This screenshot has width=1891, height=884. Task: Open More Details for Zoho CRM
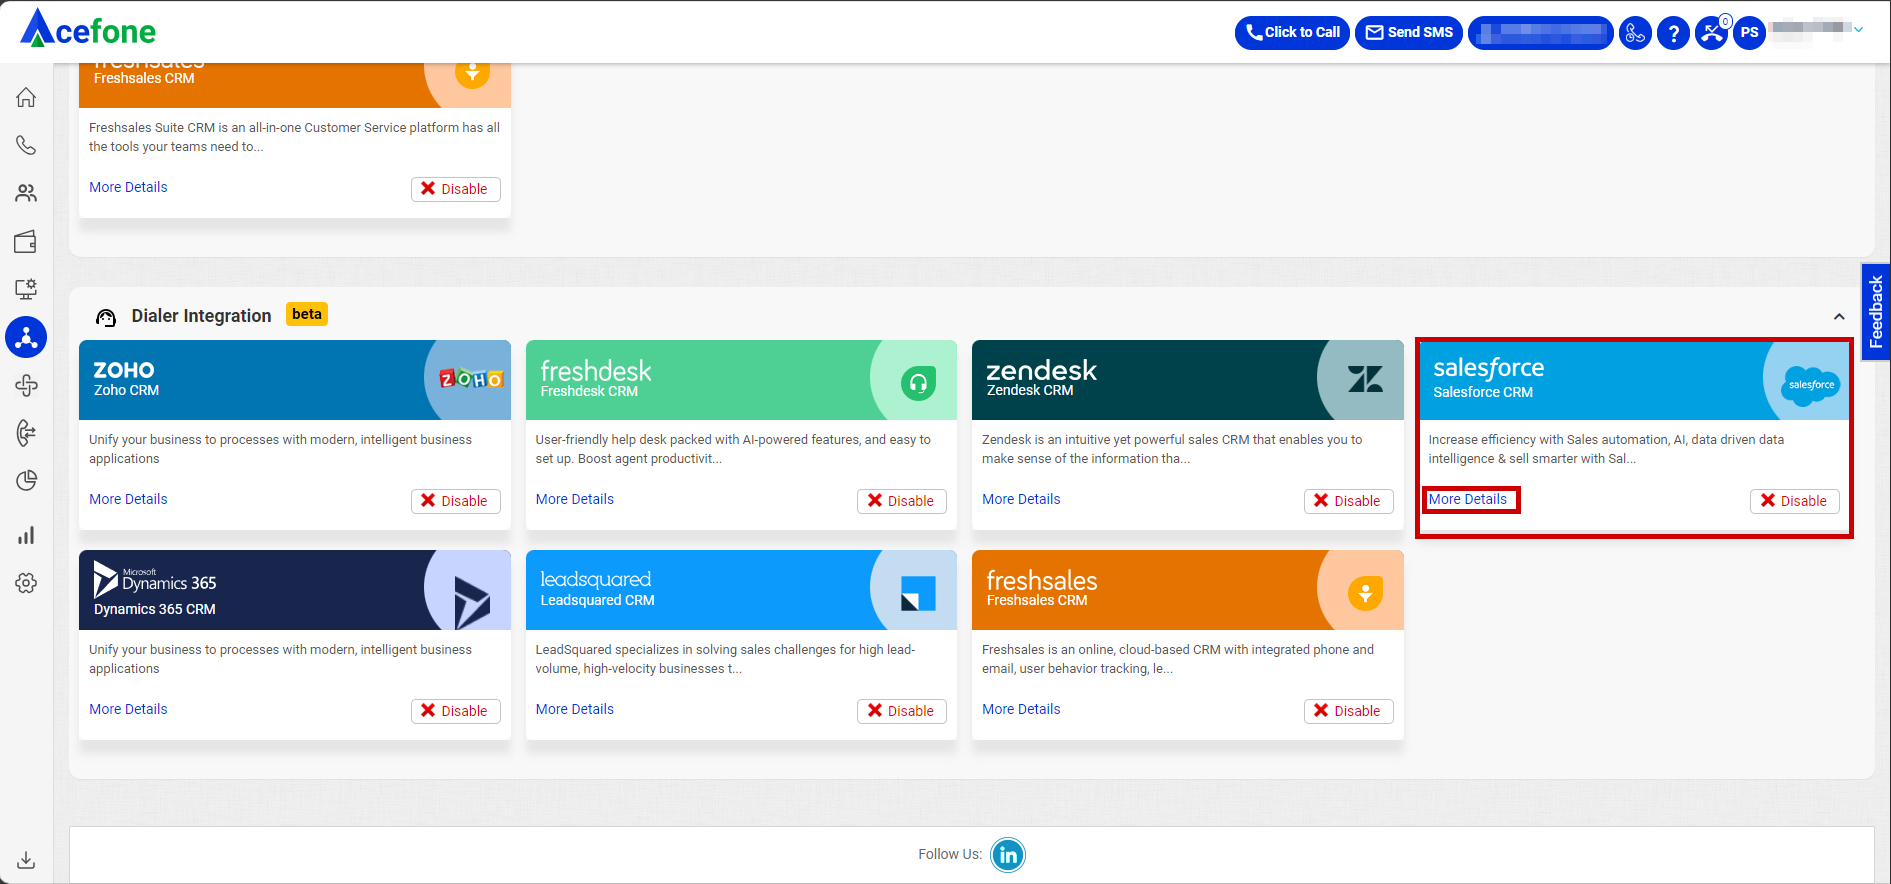128,499
